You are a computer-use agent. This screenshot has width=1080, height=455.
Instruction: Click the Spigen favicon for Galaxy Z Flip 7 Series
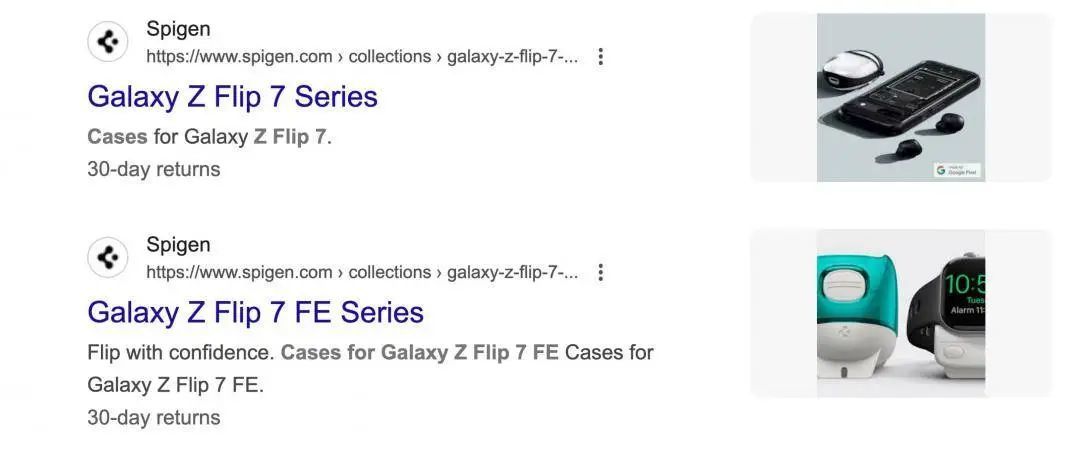click(x=108, y=42)
